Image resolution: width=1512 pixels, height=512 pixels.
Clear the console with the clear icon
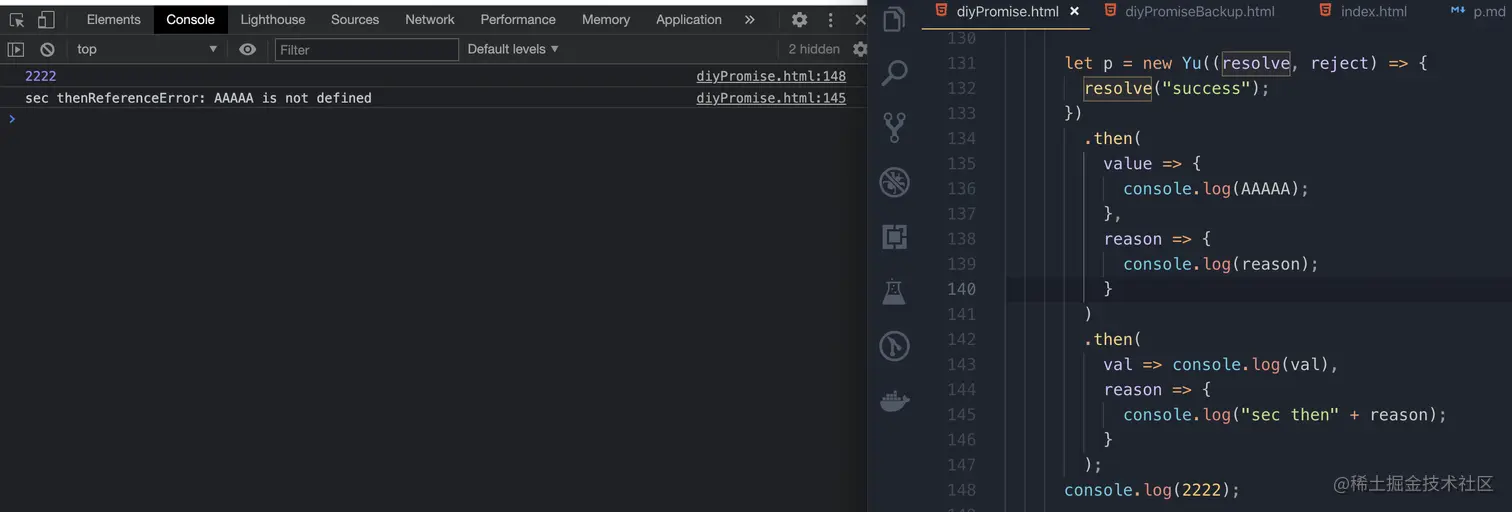coord(47,49)
